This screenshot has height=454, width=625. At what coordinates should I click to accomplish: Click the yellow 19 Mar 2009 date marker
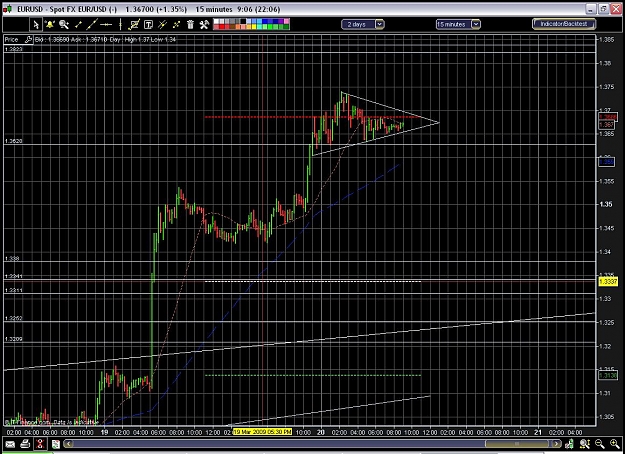pyautogui.click(x=262, y=432)
